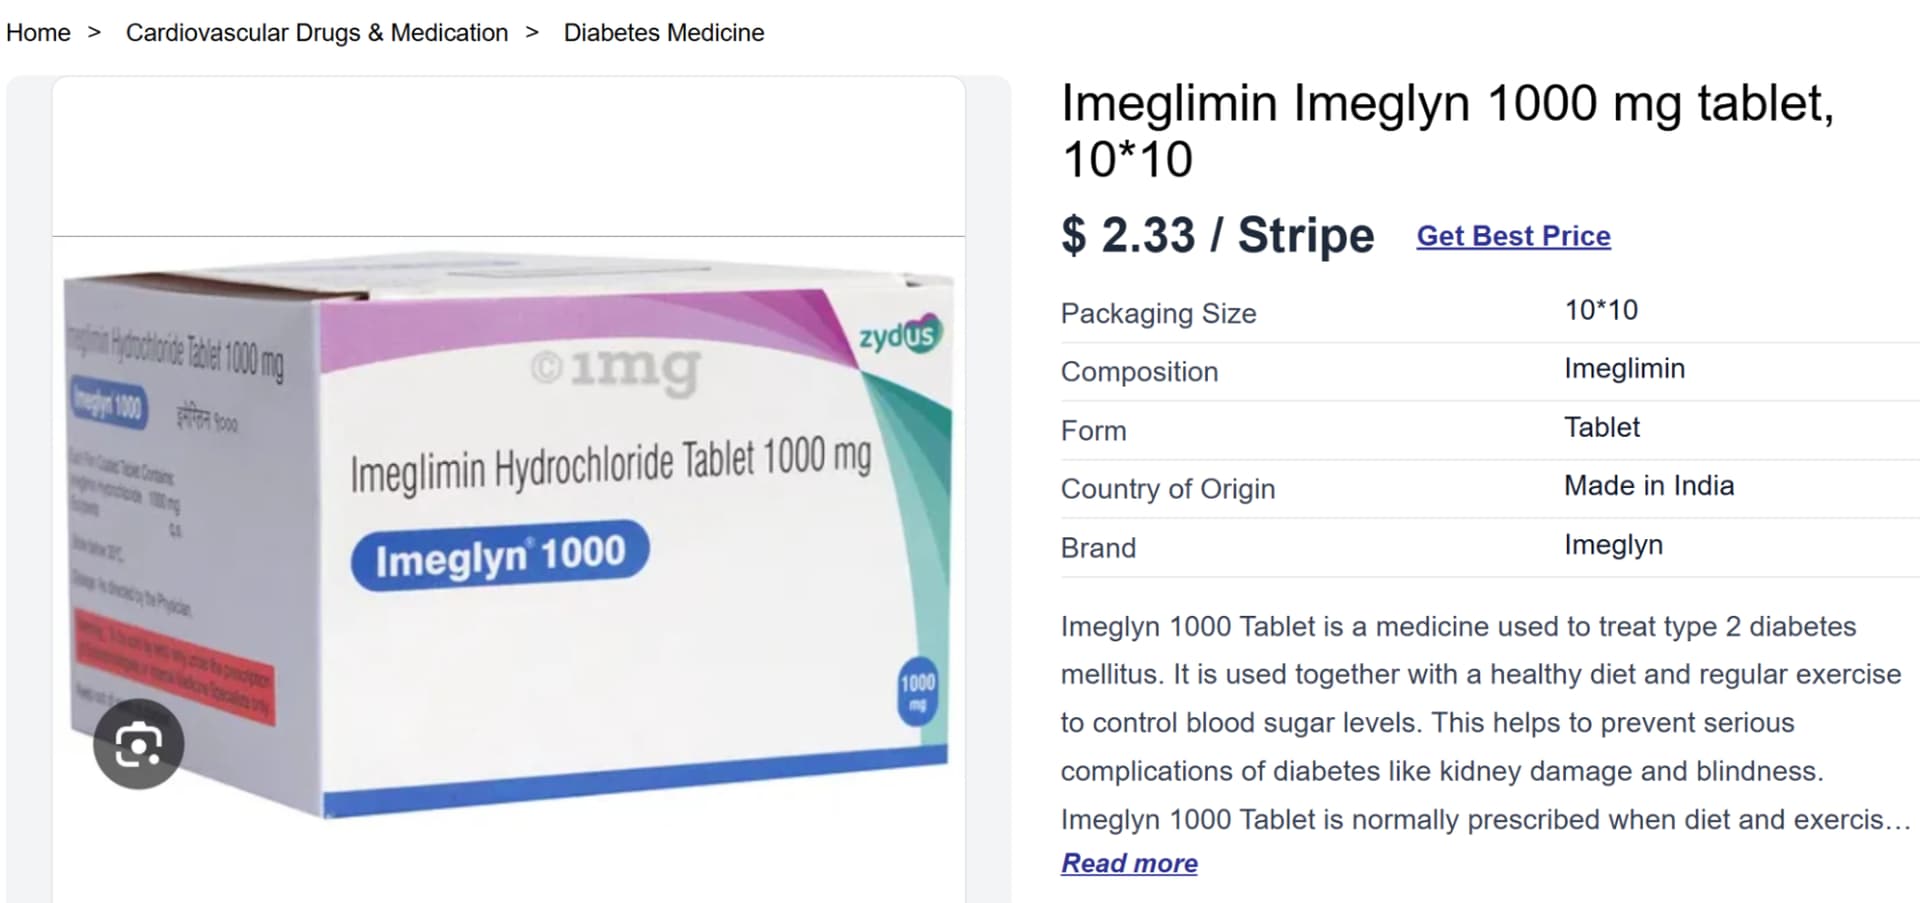
Task: Go to Cardiovascular Drugs & Medication breadcrumb
Action: pos(317,33)
